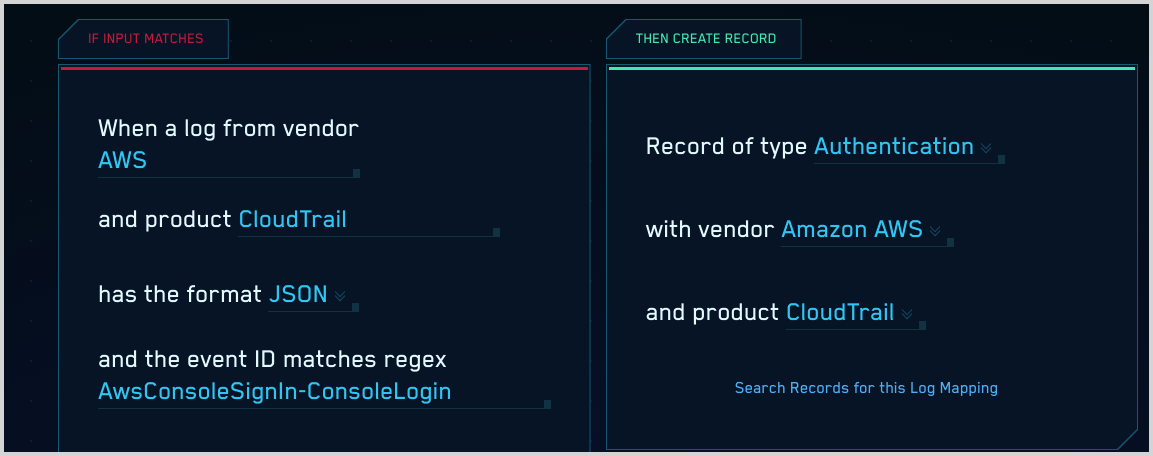
Task: Click the chevron beside record product CloudTrail
Action: 907,314
